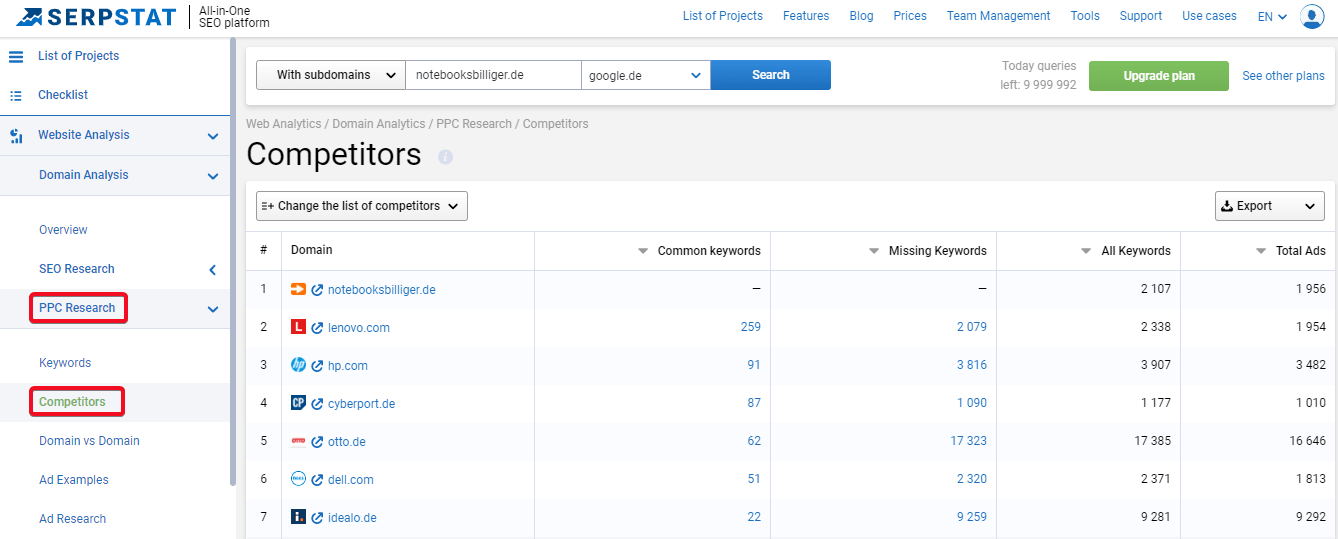The image size is (1338, 539).
Task: Select Keywords under PPC Research
Action: click(x=65, y=363)
